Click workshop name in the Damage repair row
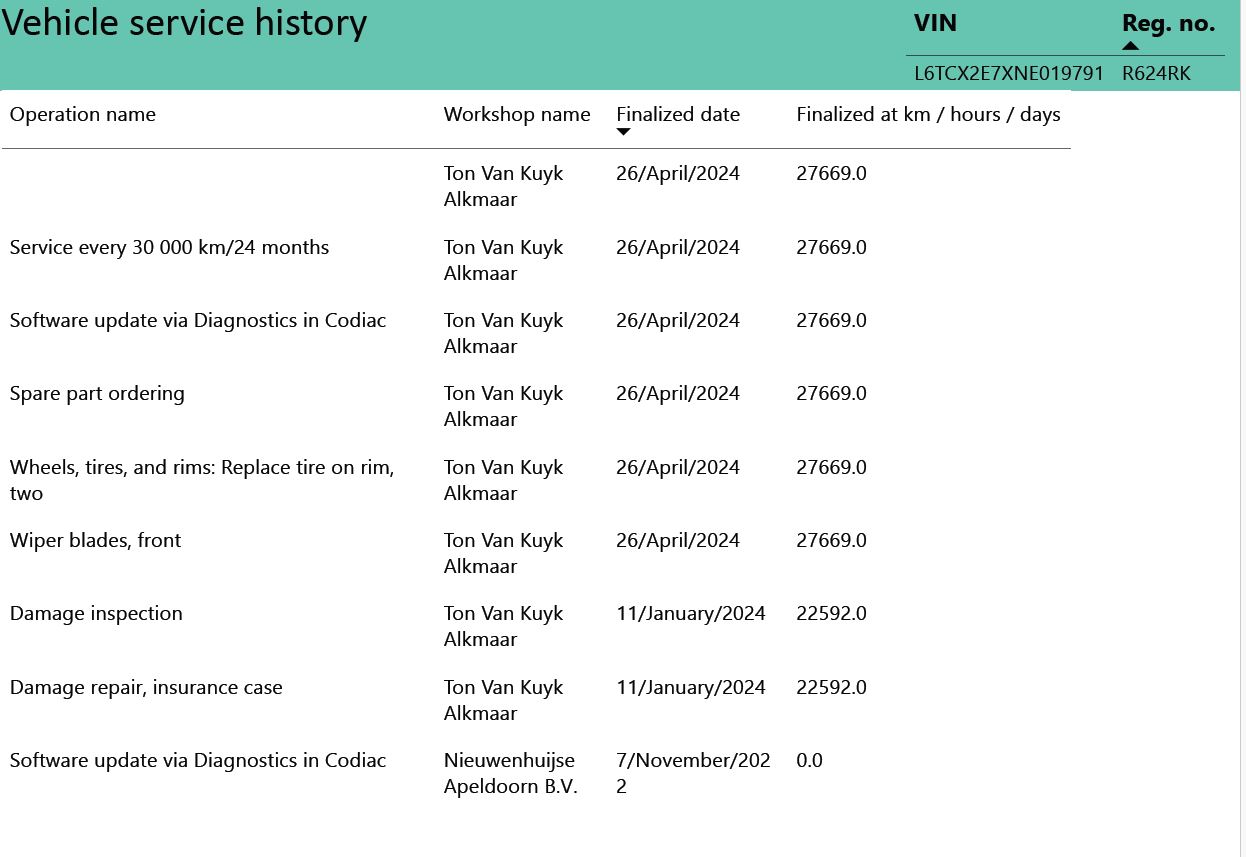 click(504, 700)
